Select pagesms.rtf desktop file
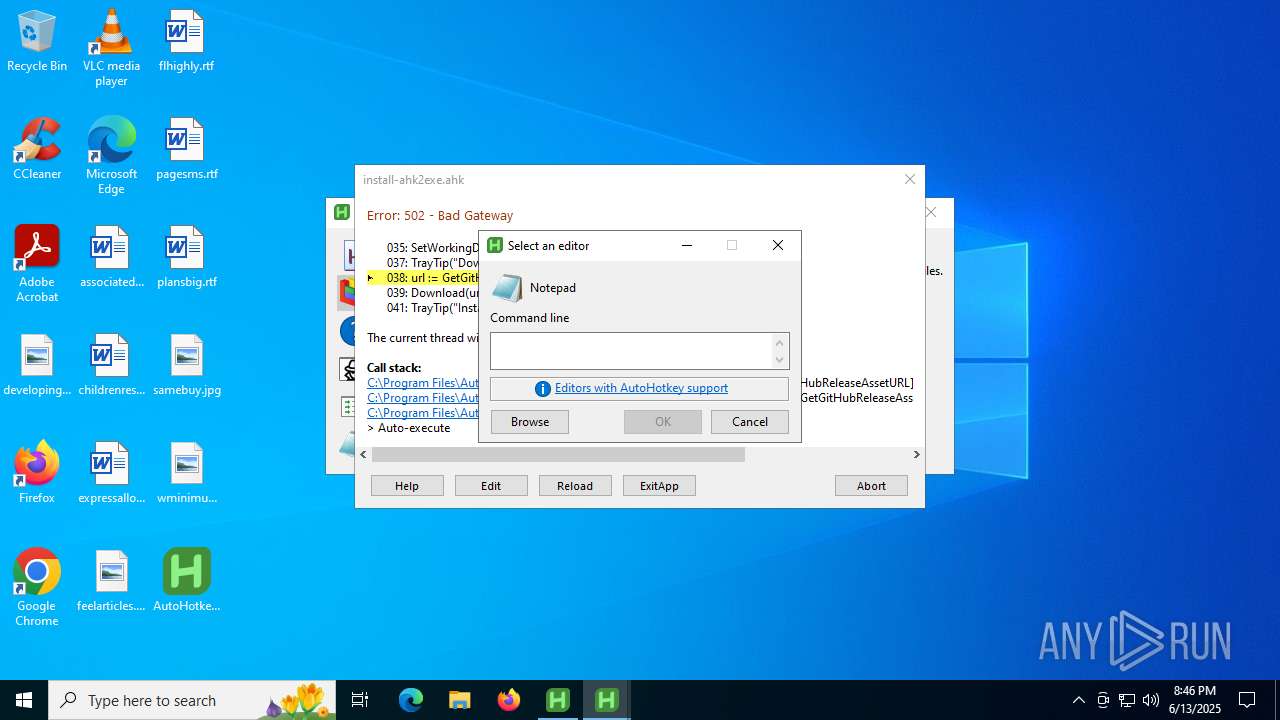Screen dimensions: 1280x720 (186, 149)
